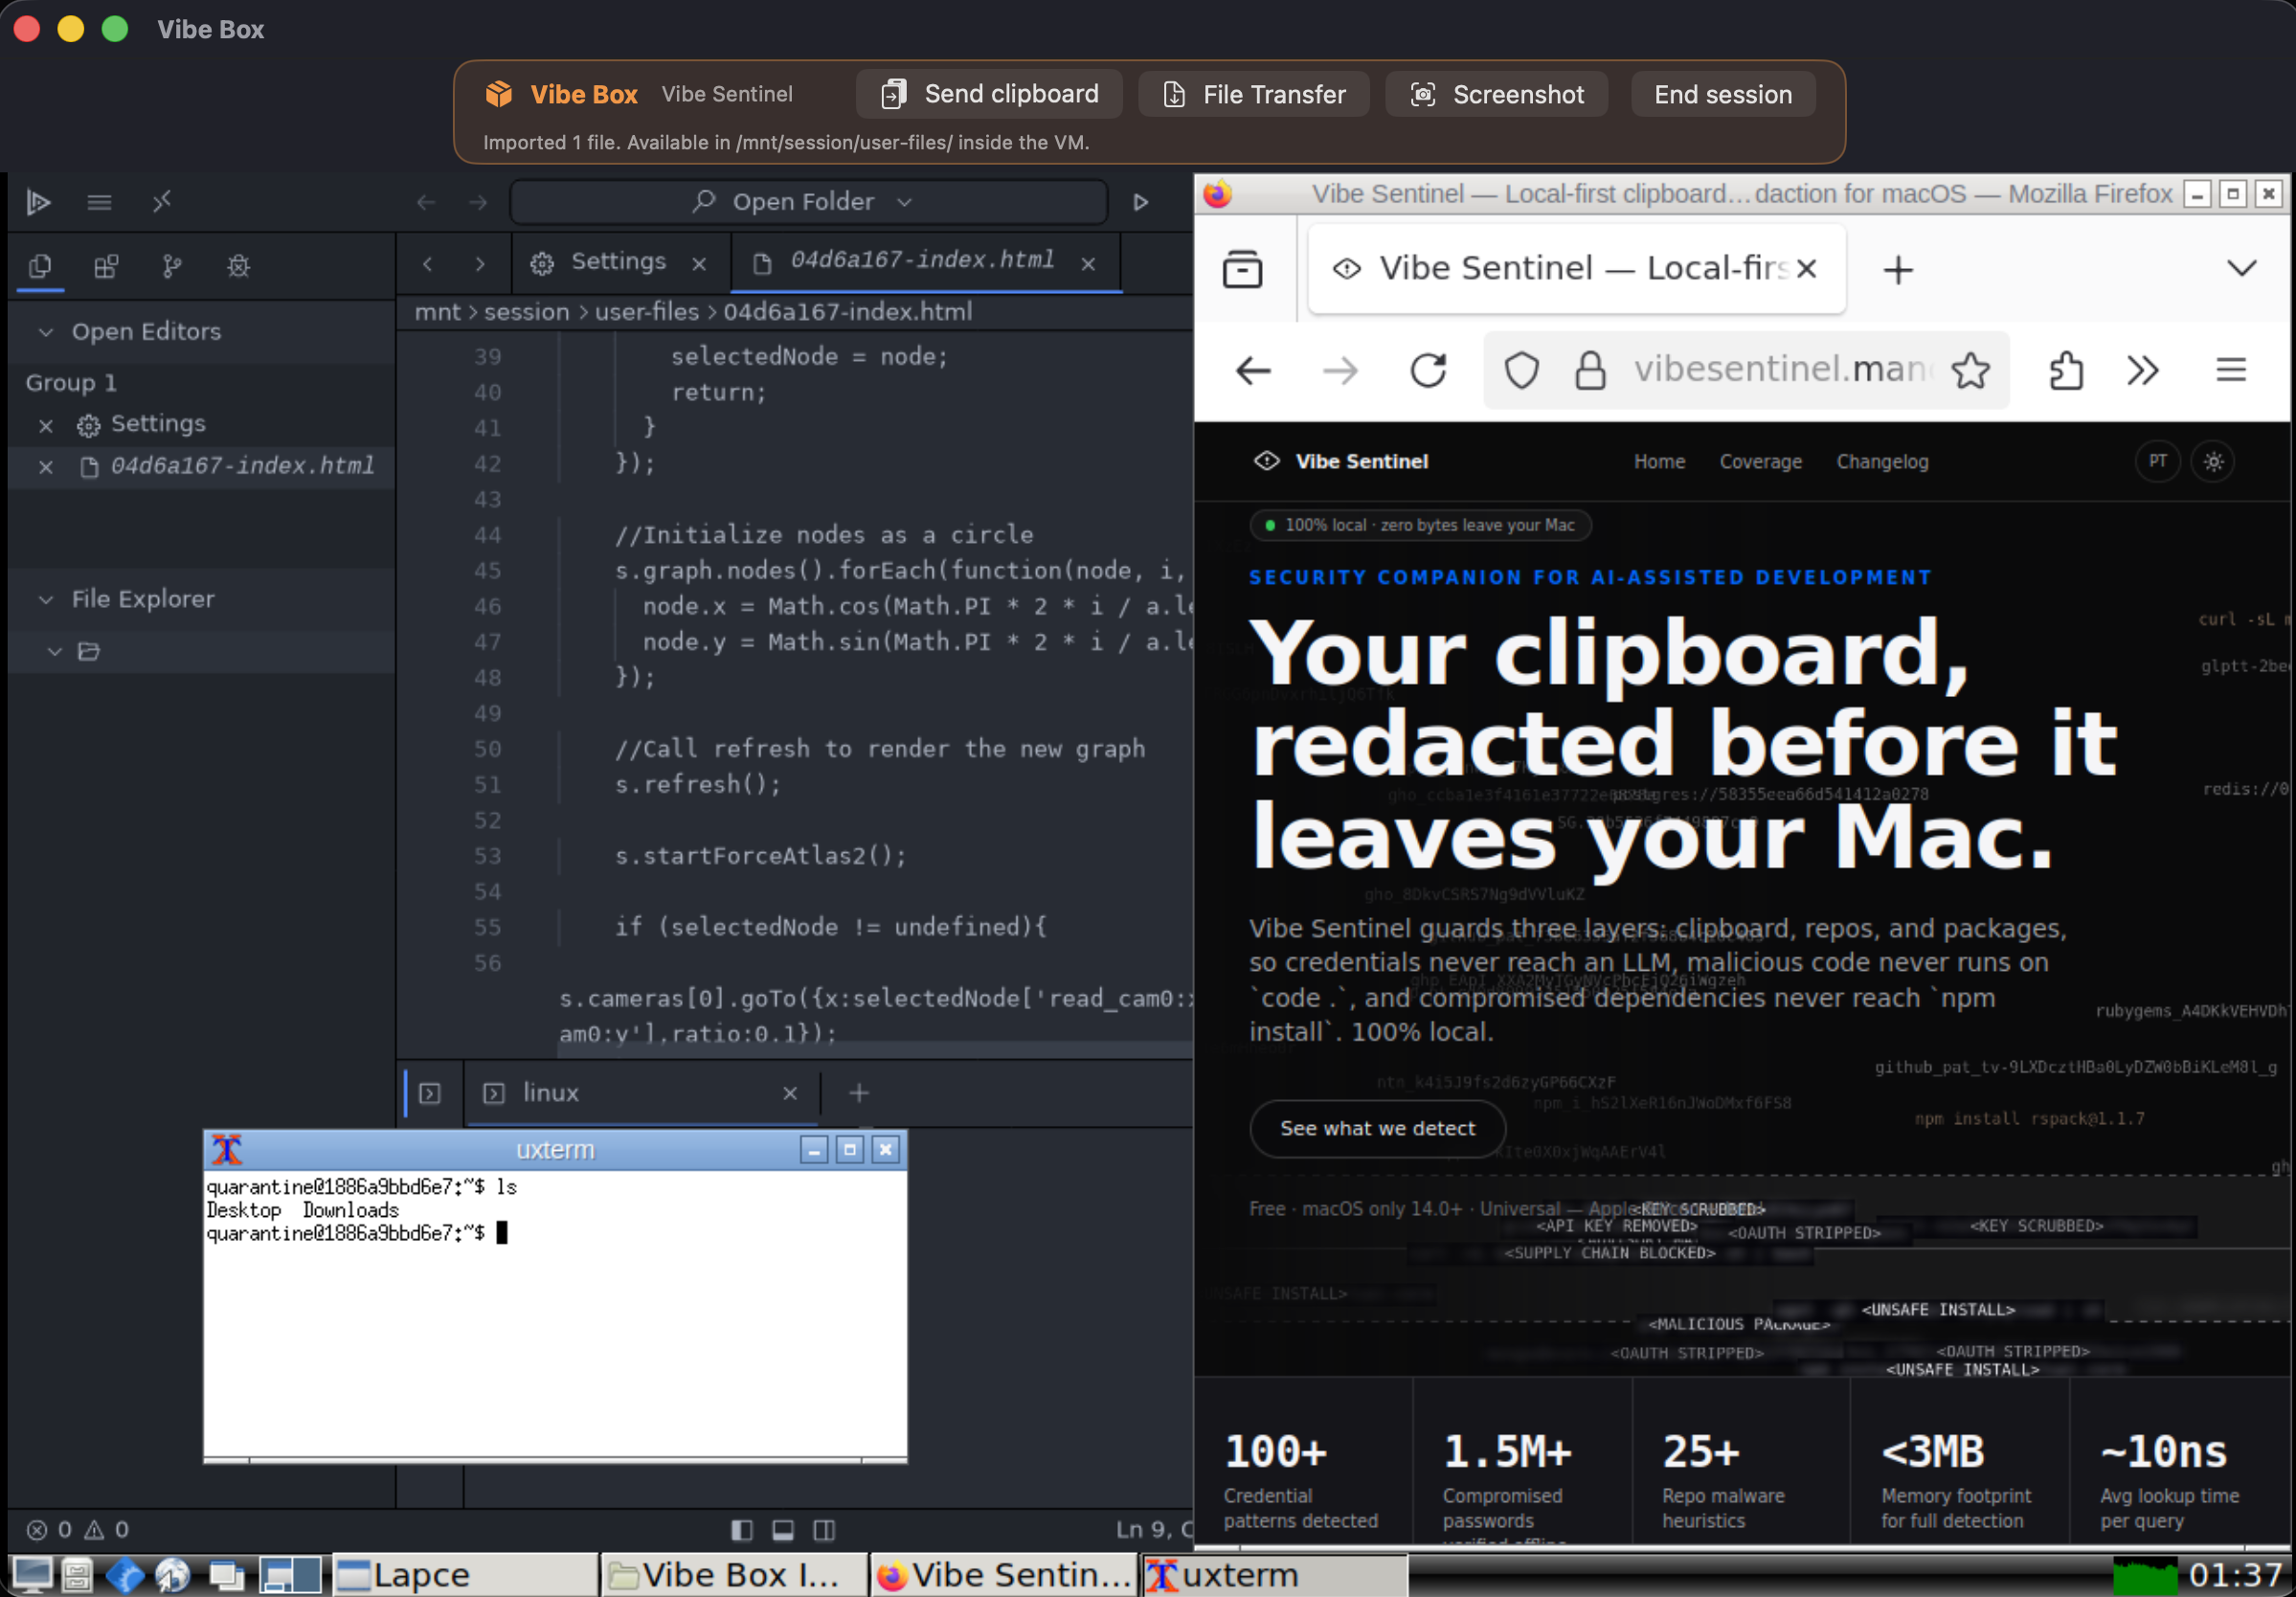Image resolution: width=2296 pixels, height=1597 pixels.
Task: Click the warnings count icon in status bar
Action: pos(94,1529)
